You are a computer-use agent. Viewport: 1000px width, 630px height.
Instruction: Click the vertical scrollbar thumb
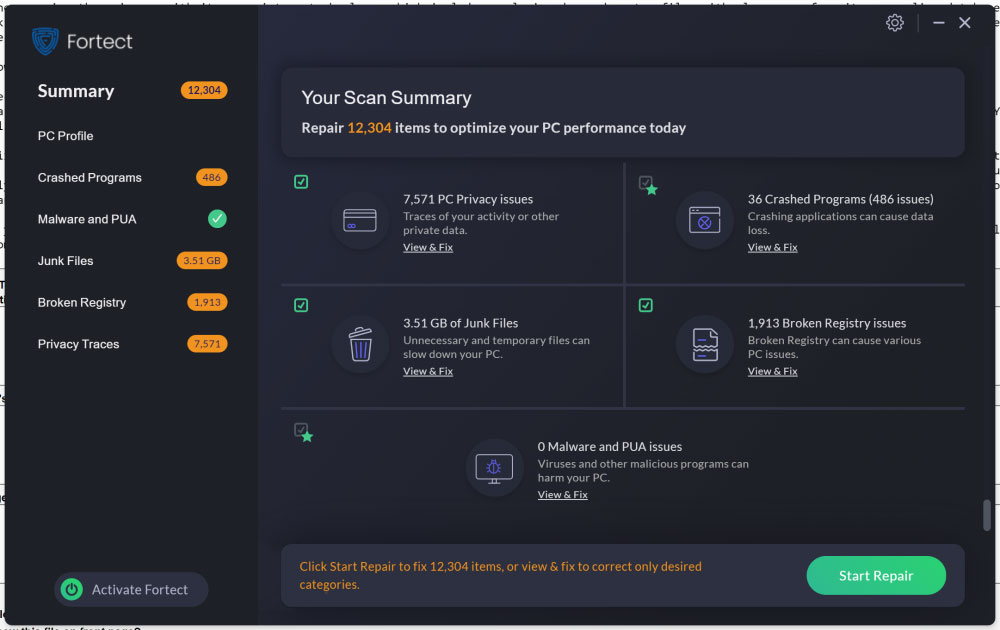click(987, 515)
